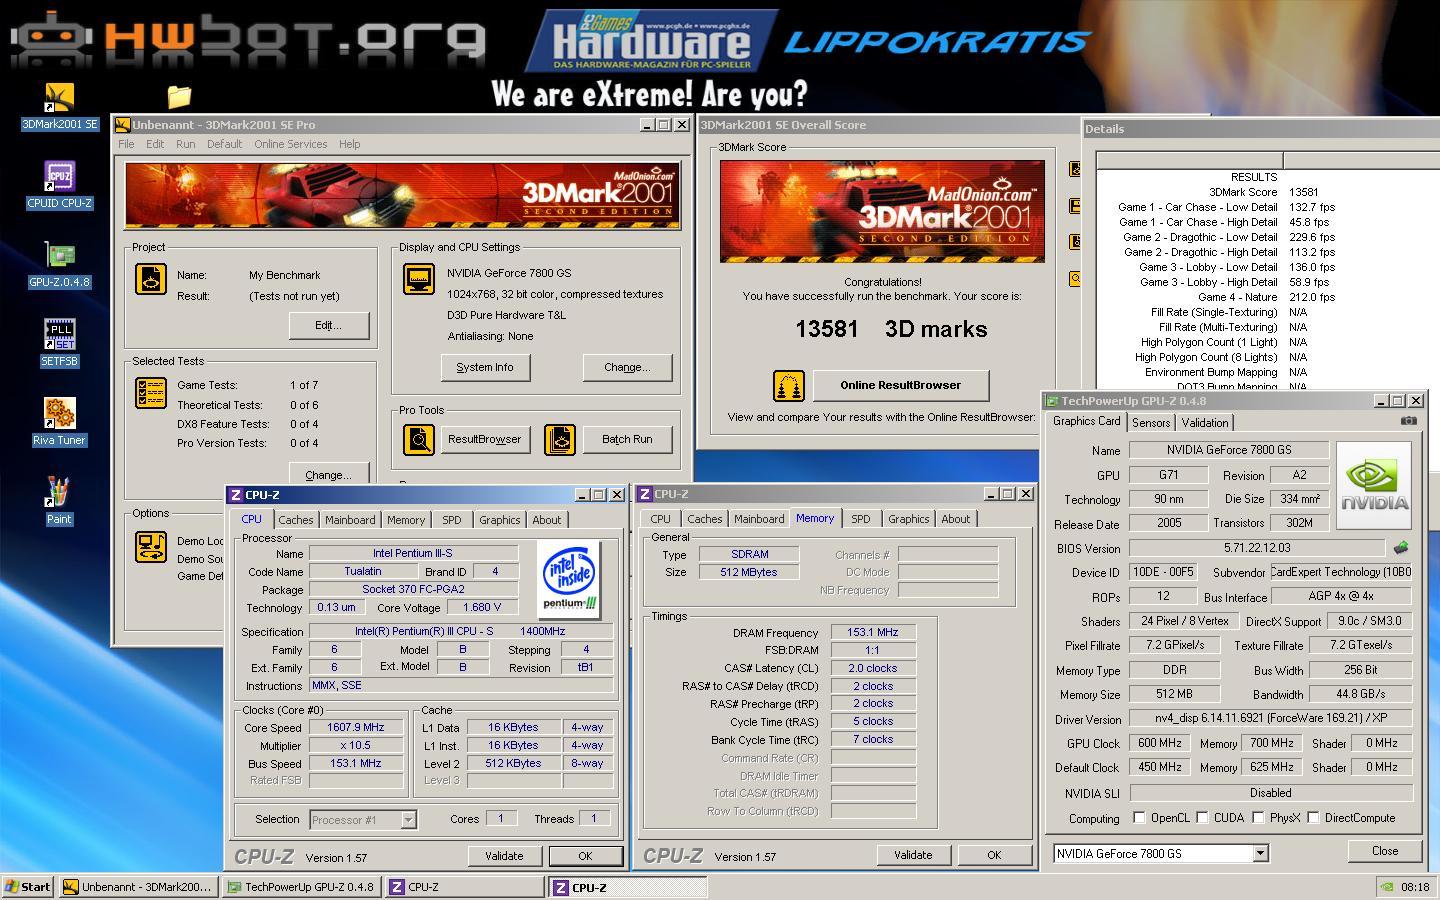Open the Processor #1 selection dropdown
Viewport: 1440px width, 900px height.
click(408, 820)
